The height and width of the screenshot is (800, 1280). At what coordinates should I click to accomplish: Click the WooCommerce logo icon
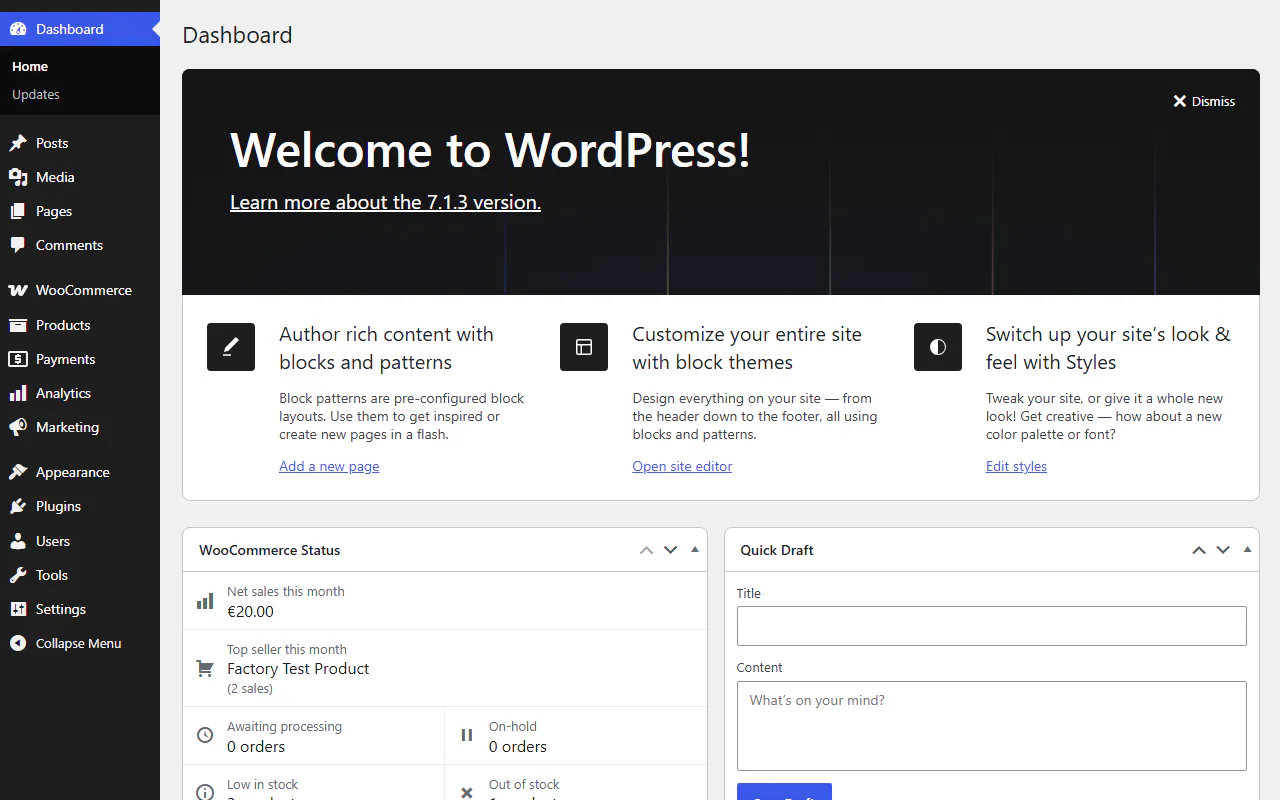click(18, 290)
